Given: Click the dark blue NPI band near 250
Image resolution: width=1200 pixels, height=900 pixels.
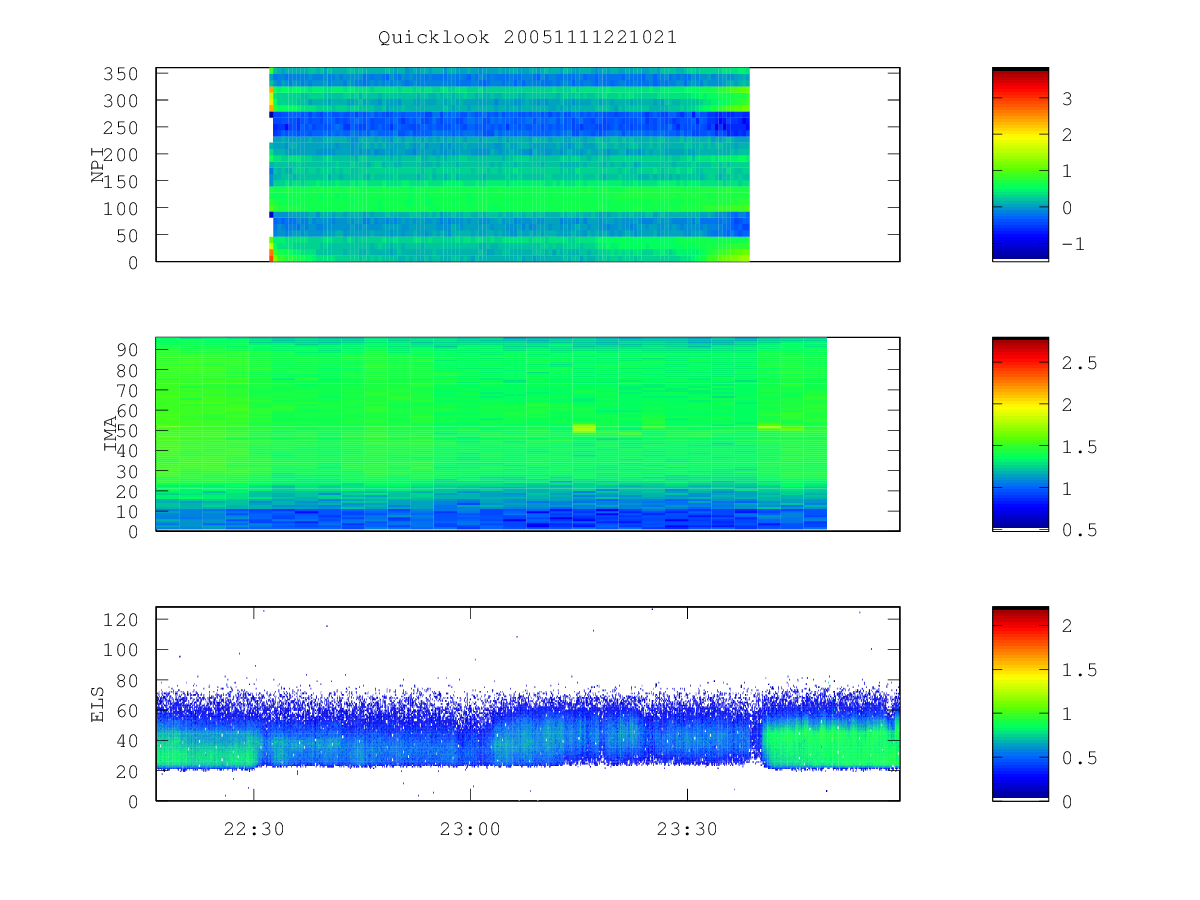Looking at the screenshot, I should click(510, 124).
